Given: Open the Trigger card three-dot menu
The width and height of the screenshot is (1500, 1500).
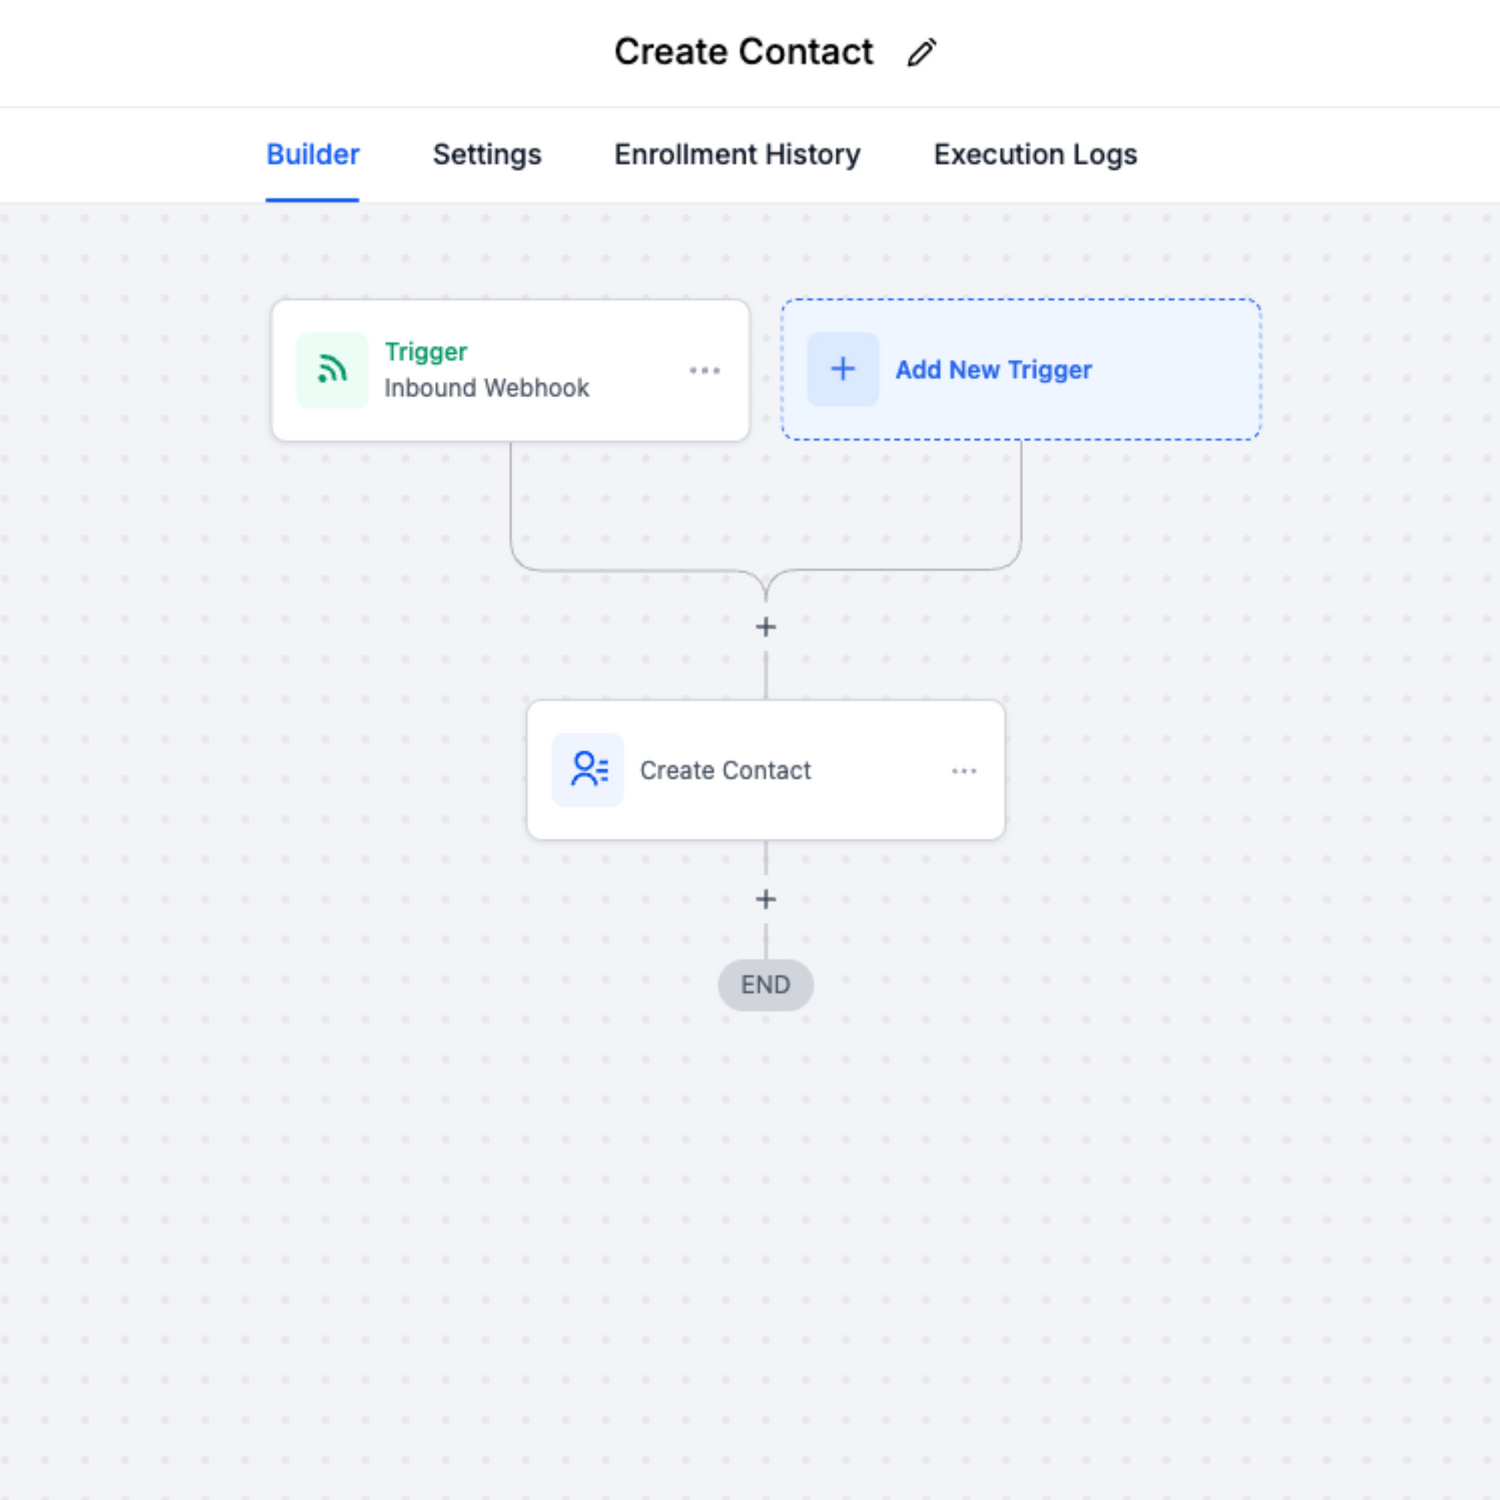Looking at the screenshot, I should coord(705,370).
